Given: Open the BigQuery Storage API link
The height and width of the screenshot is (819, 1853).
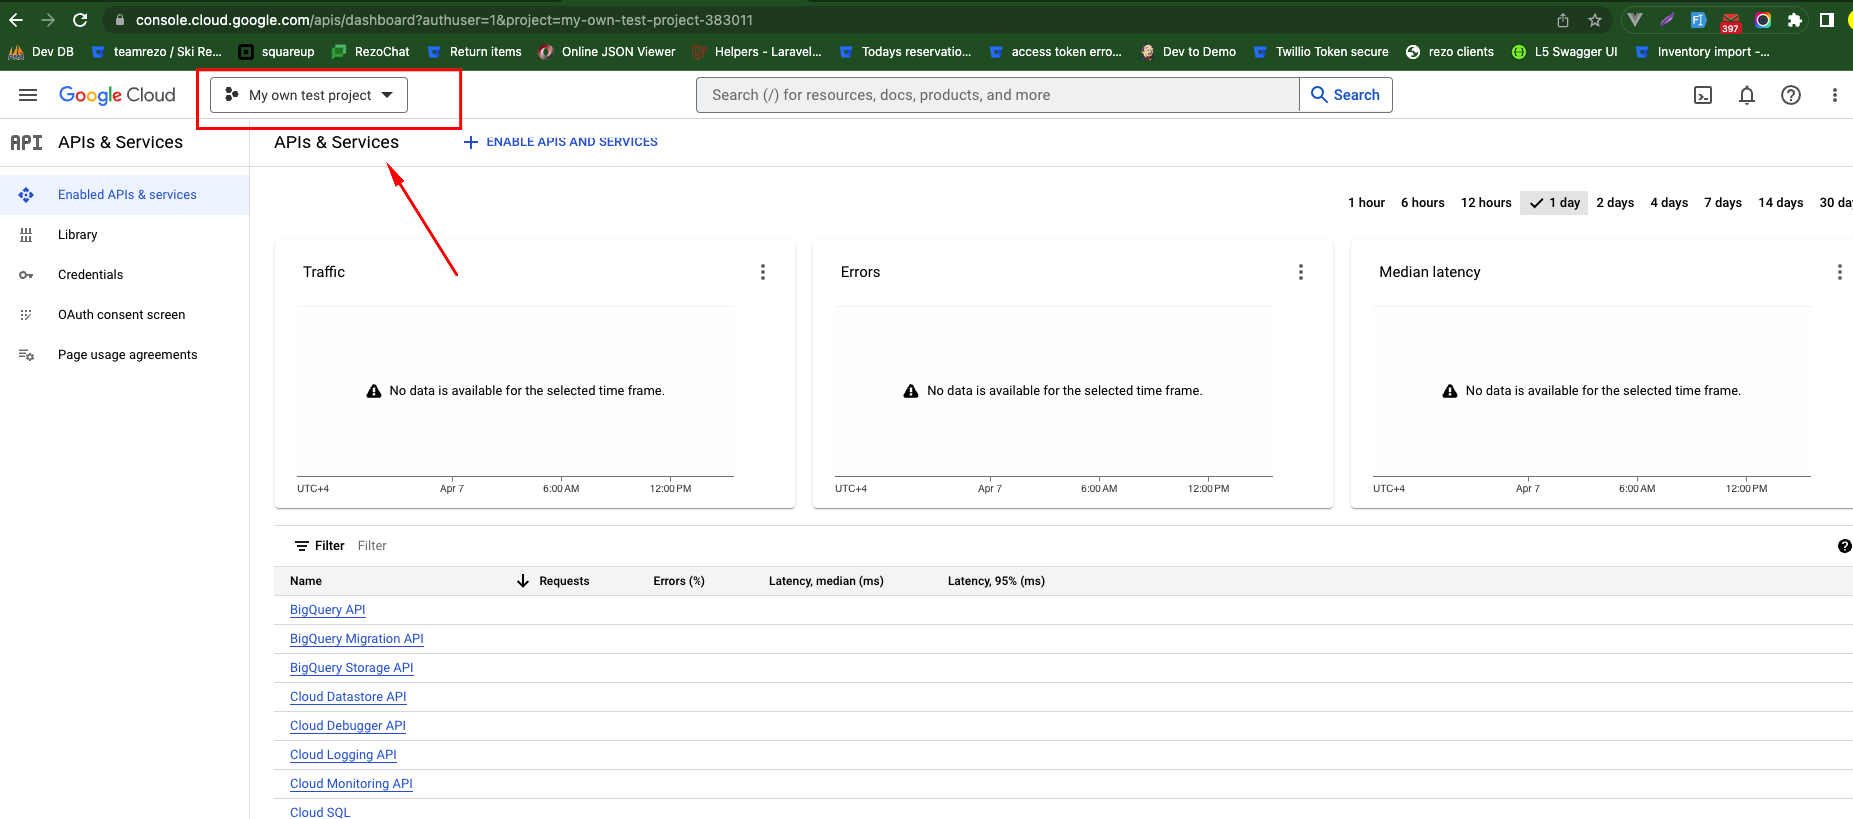Looking at the screenshot, I should click(x=352, y=668).
